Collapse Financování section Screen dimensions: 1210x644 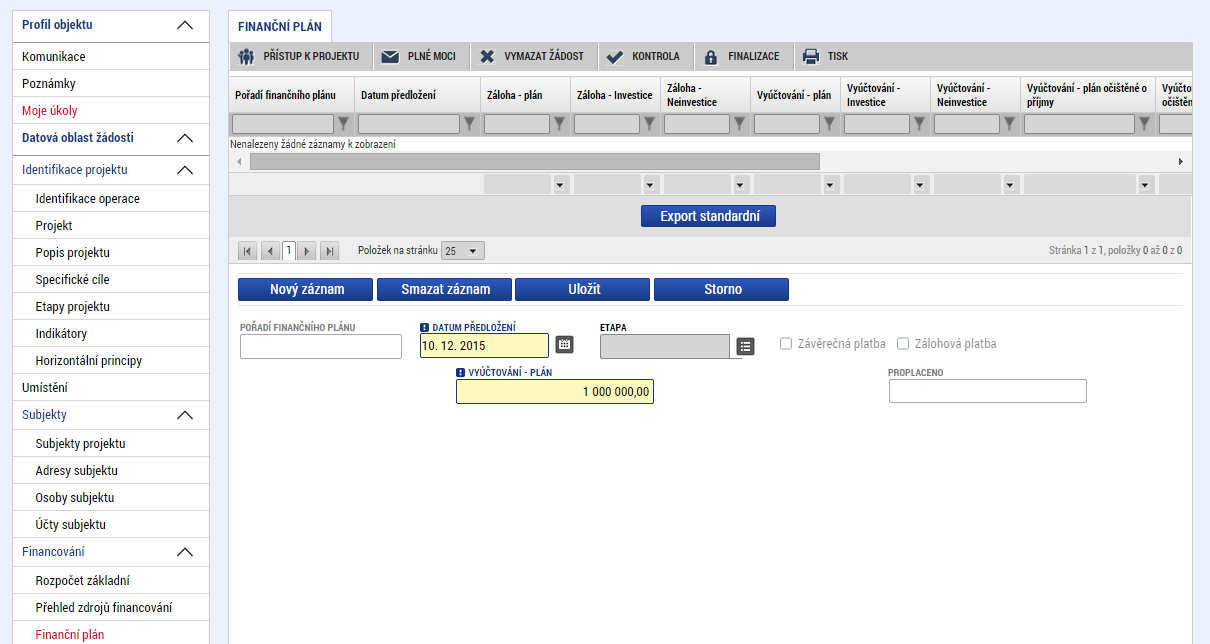click(185, 552)
